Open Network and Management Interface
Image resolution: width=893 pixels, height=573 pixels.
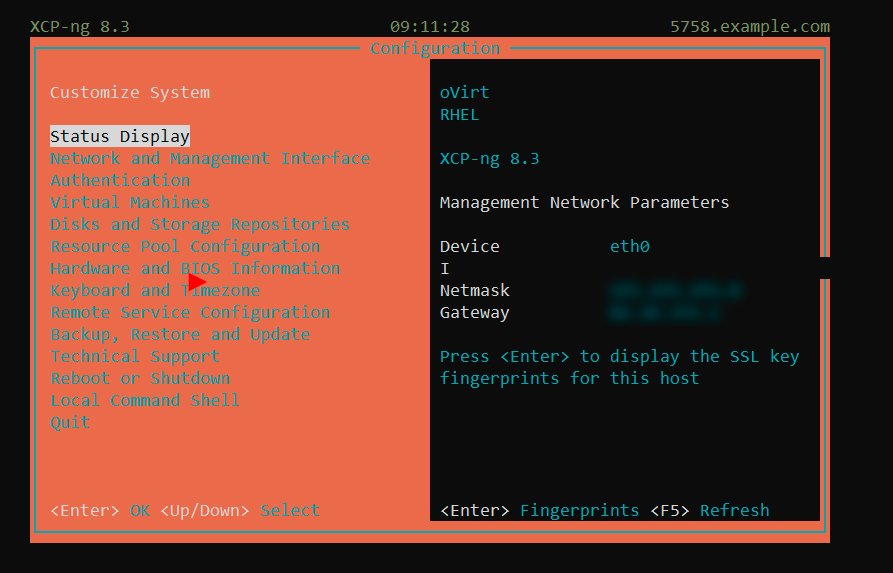point(210,159)
